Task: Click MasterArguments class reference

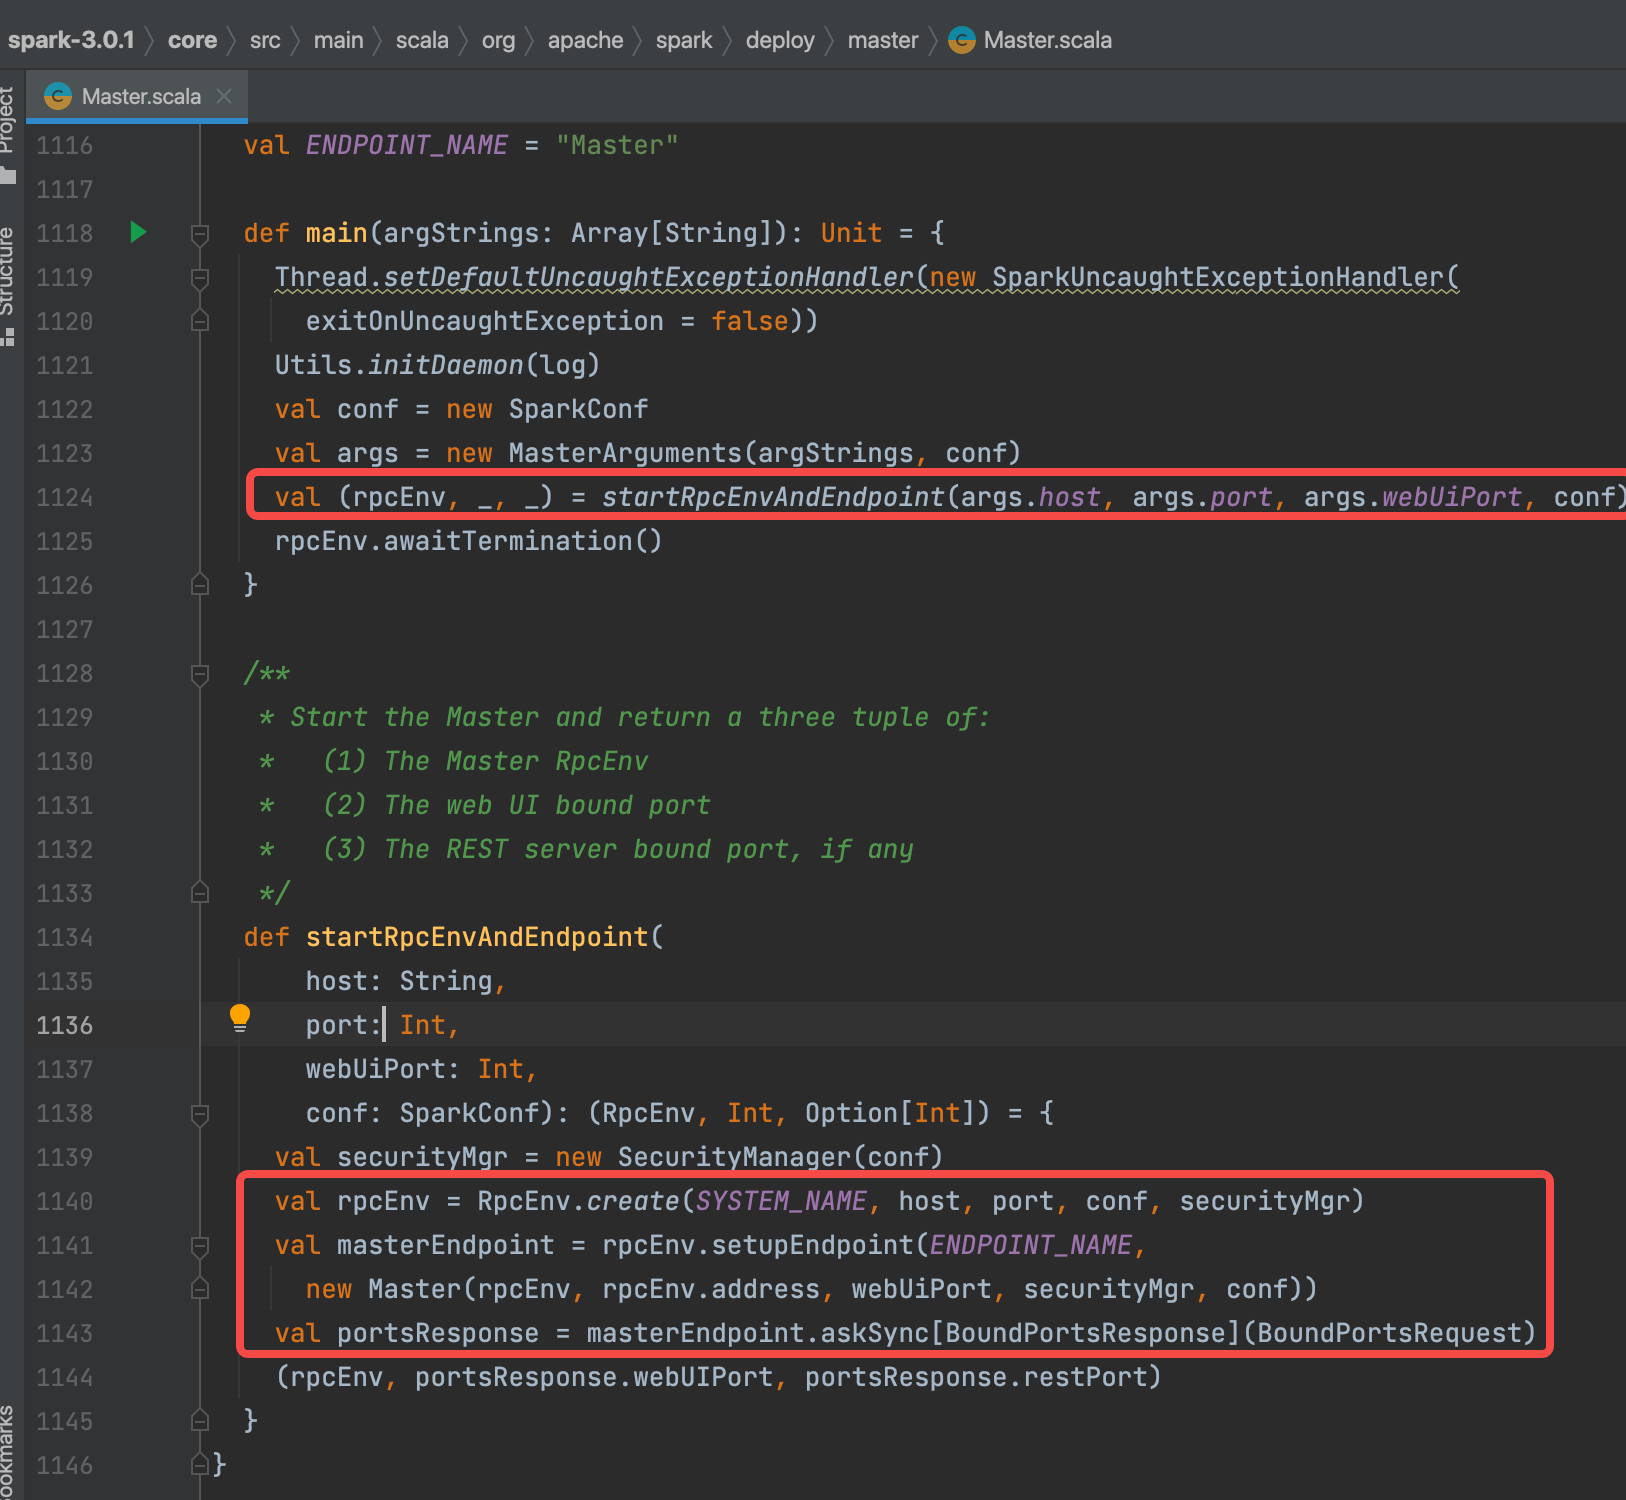Action: point(626,453)
